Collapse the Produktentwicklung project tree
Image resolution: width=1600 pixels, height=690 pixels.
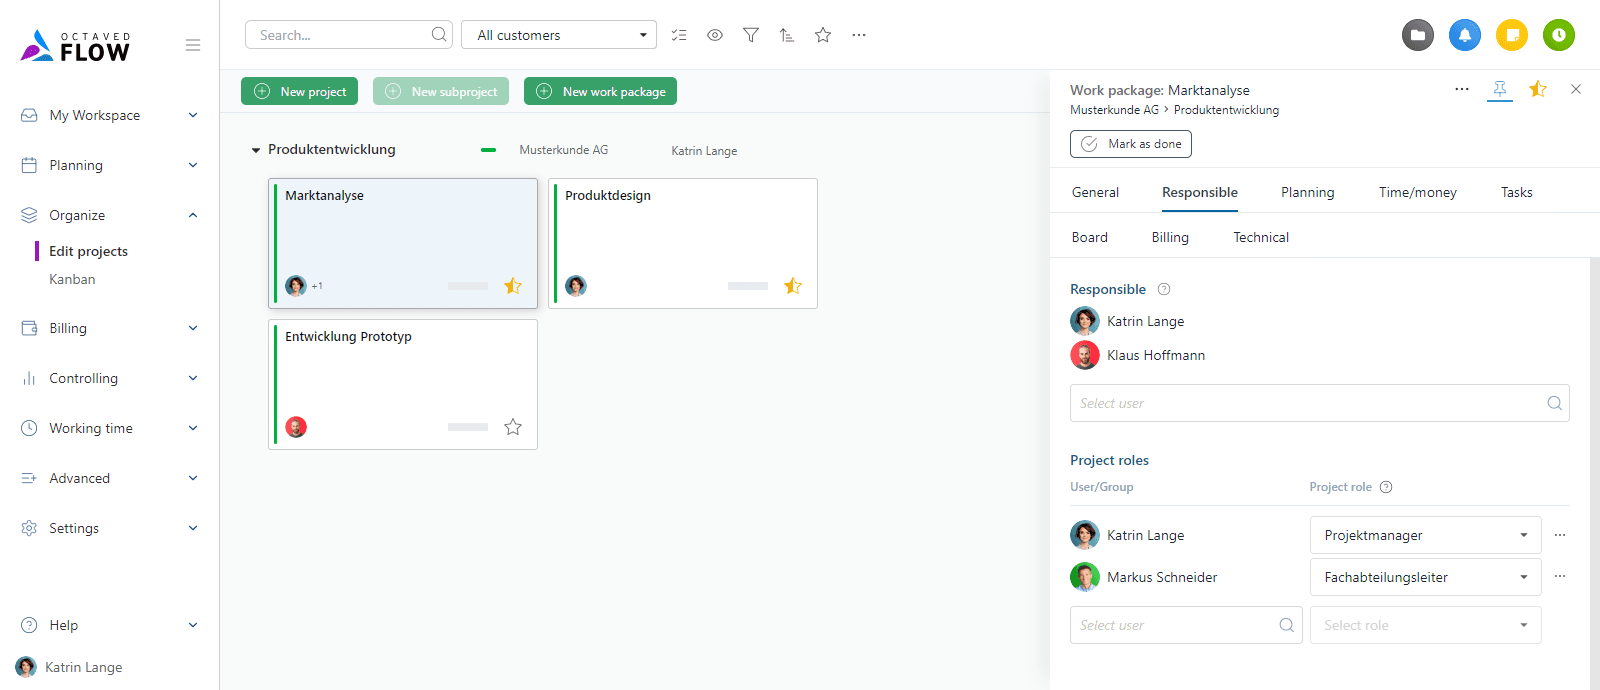[256, 150]
